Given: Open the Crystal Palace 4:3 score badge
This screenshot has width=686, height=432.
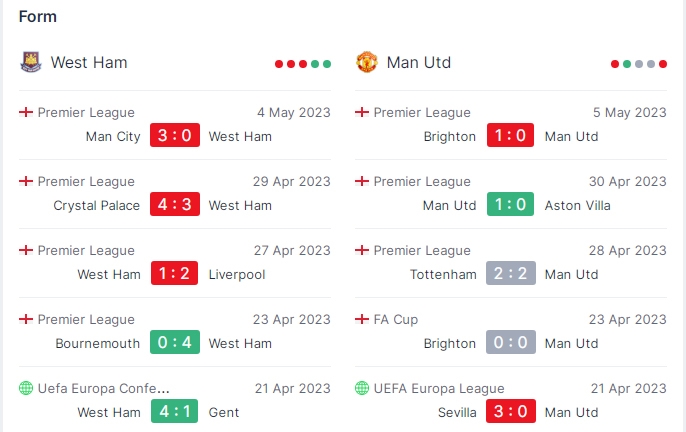Looking at the screenshot, I should pos(175,204).
